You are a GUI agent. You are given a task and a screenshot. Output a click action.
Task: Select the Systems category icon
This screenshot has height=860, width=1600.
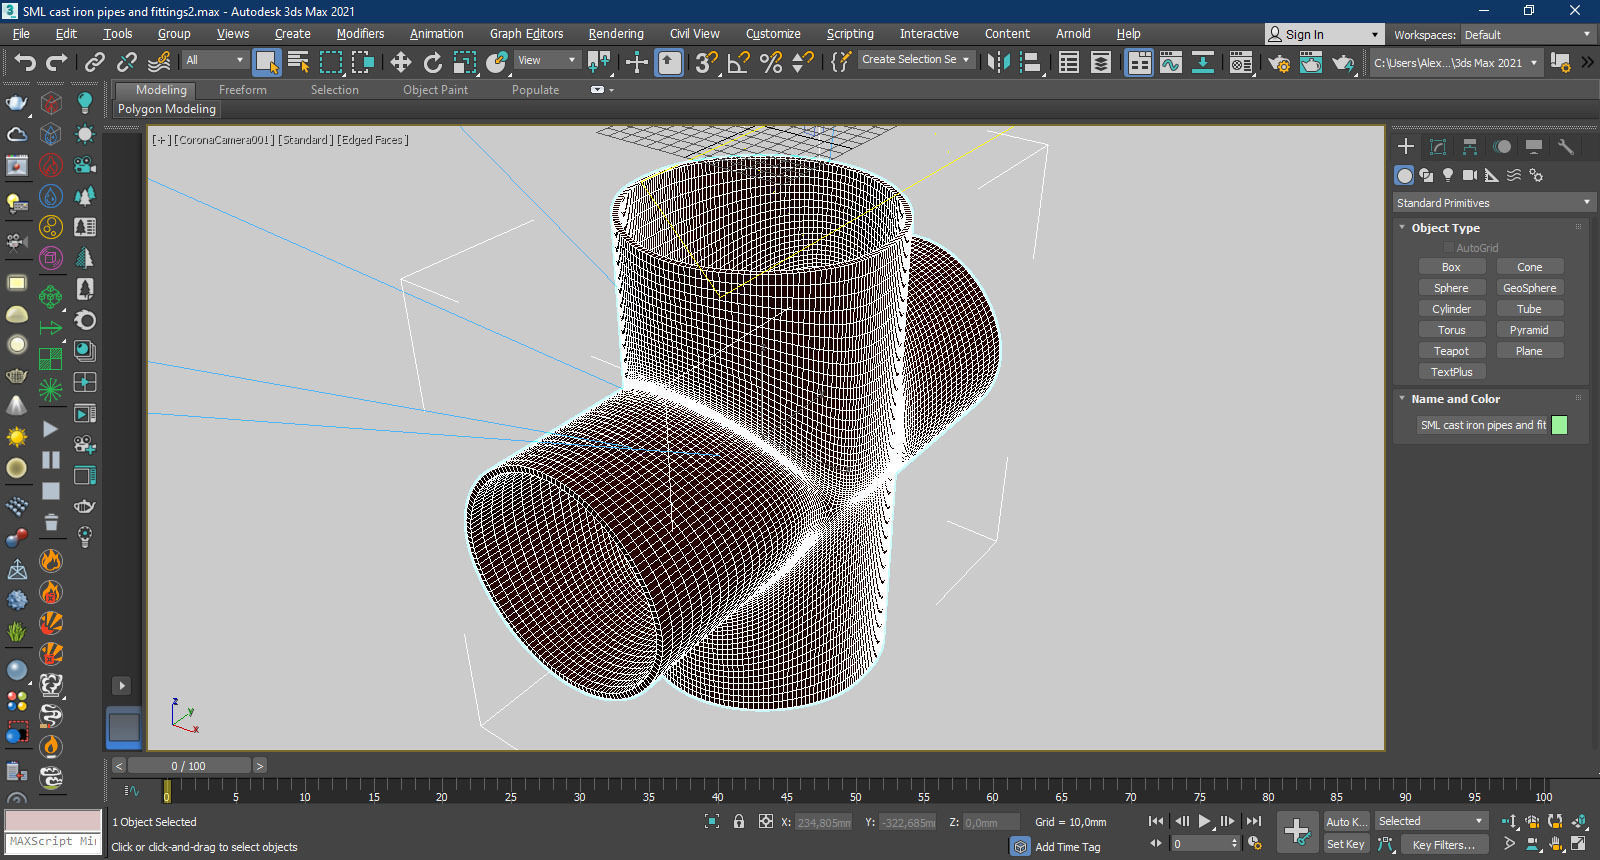click(1536, 175)
